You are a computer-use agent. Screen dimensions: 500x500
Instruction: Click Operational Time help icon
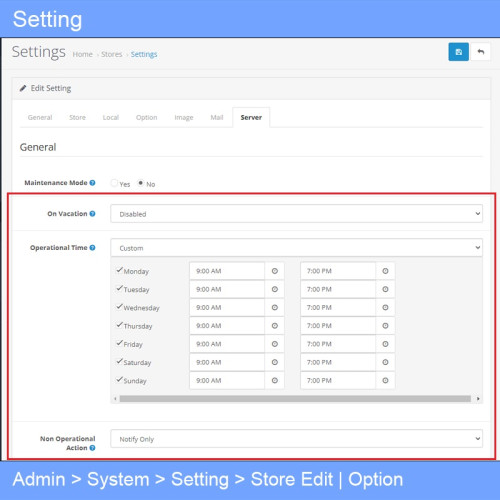pos(92,248)
